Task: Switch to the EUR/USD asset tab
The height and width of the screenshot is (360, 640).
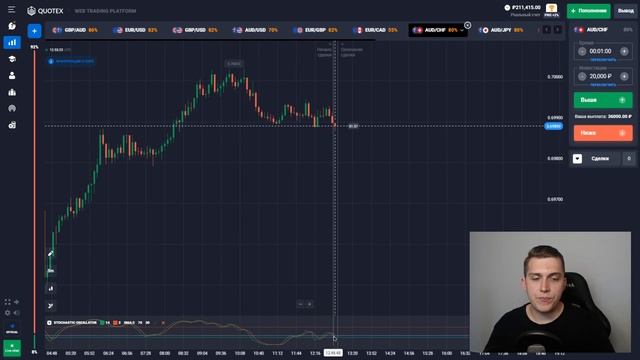Action: click(x=136, y=30)
